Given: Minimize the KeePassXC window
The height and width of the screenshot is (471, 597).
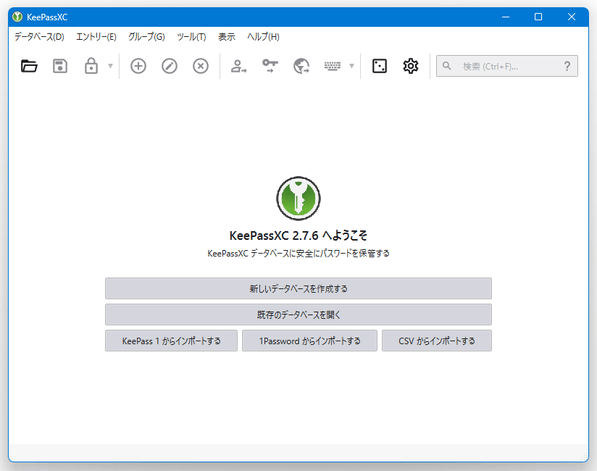Looking at the screenshot, I should 506,17.
